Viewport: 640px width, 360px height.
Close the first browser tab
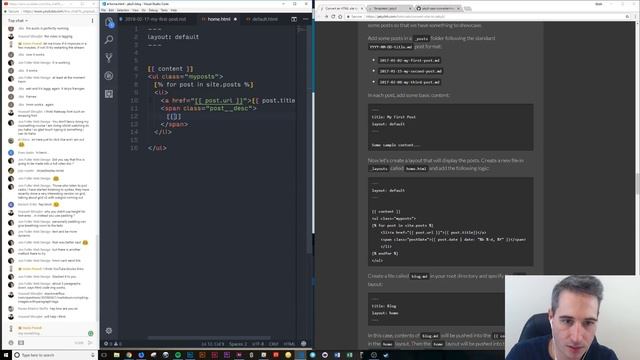[362, 8]
